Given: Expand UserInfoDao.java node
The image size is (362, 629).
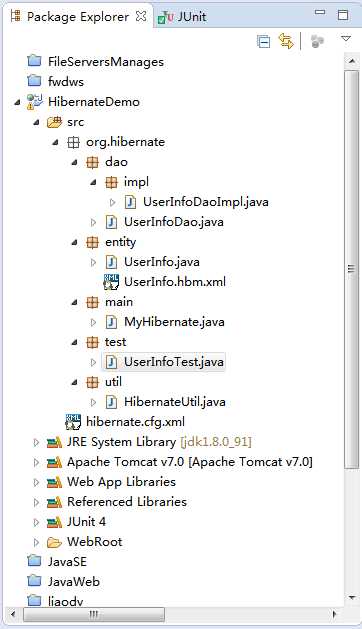Looking at the screenshot, I should [94, 222].
